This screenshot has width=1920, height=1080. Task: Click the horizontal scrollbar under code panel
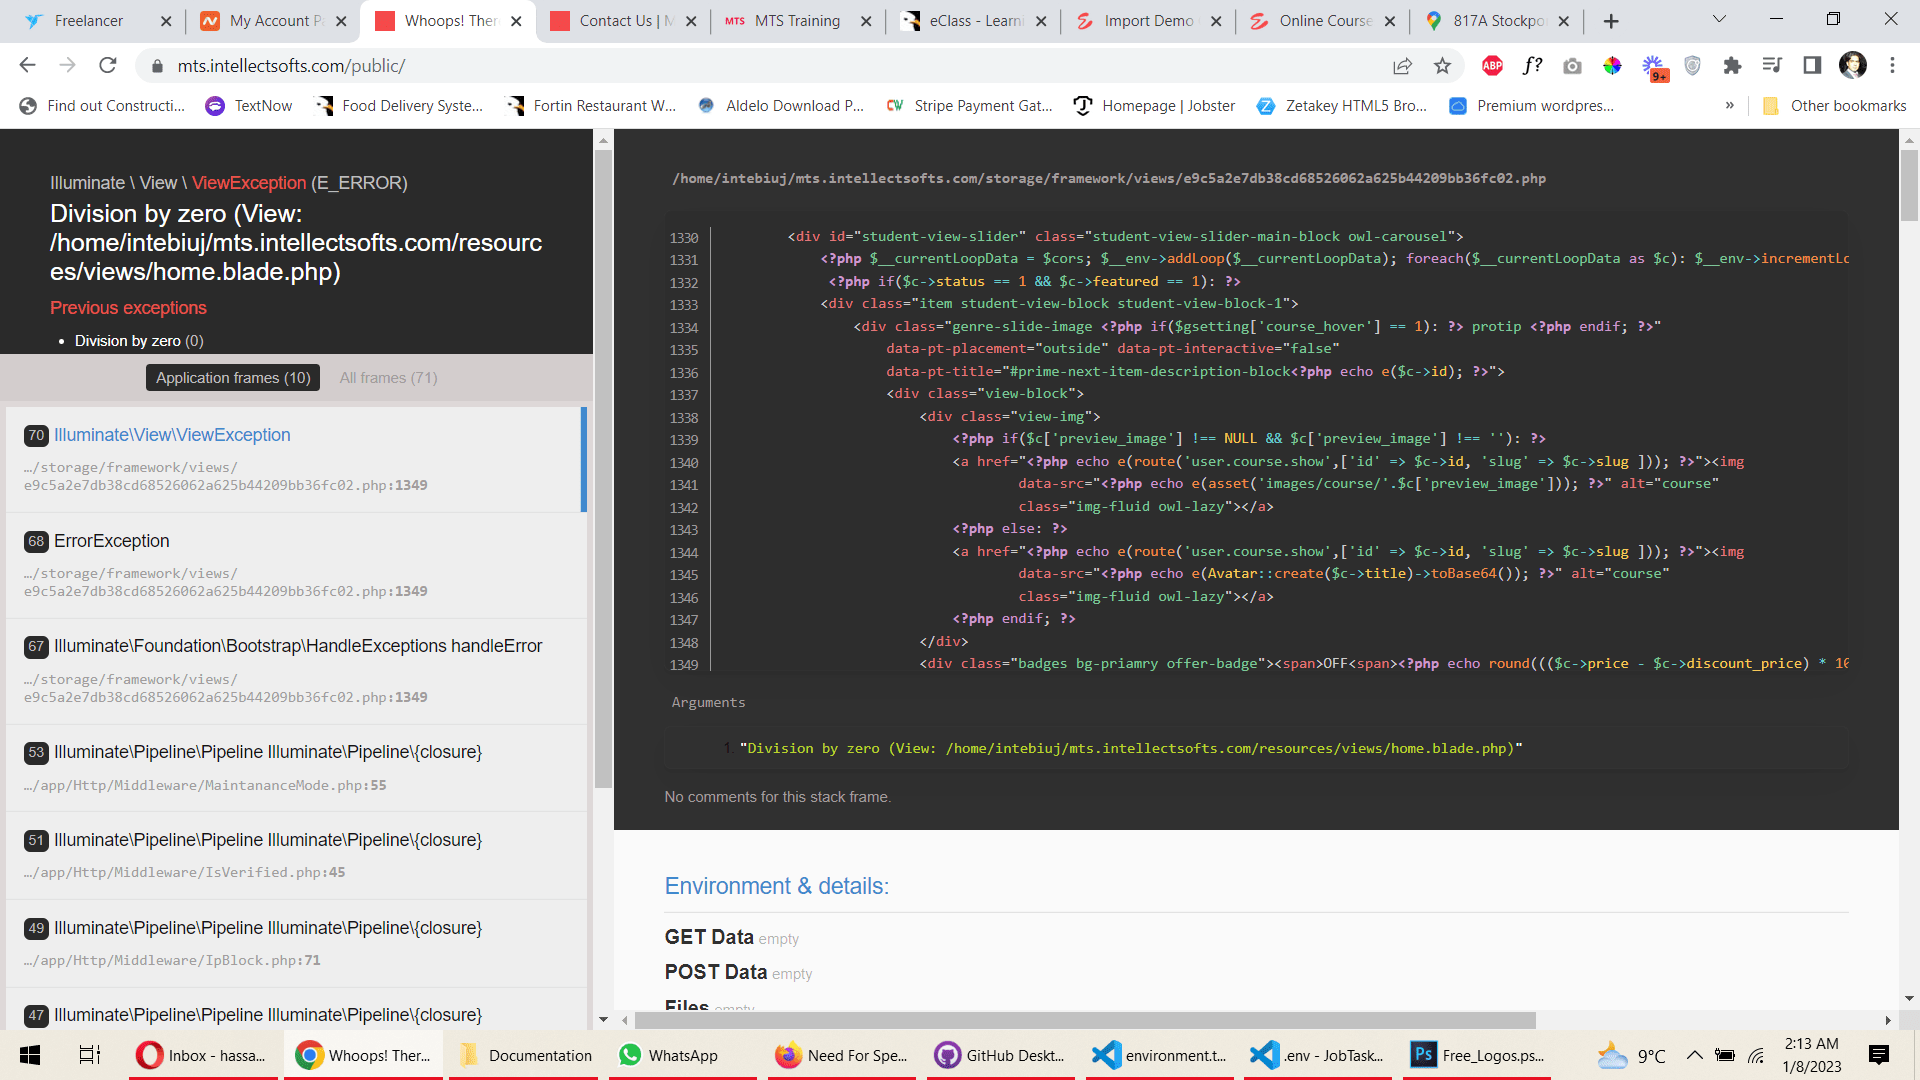point(1085,1020)
